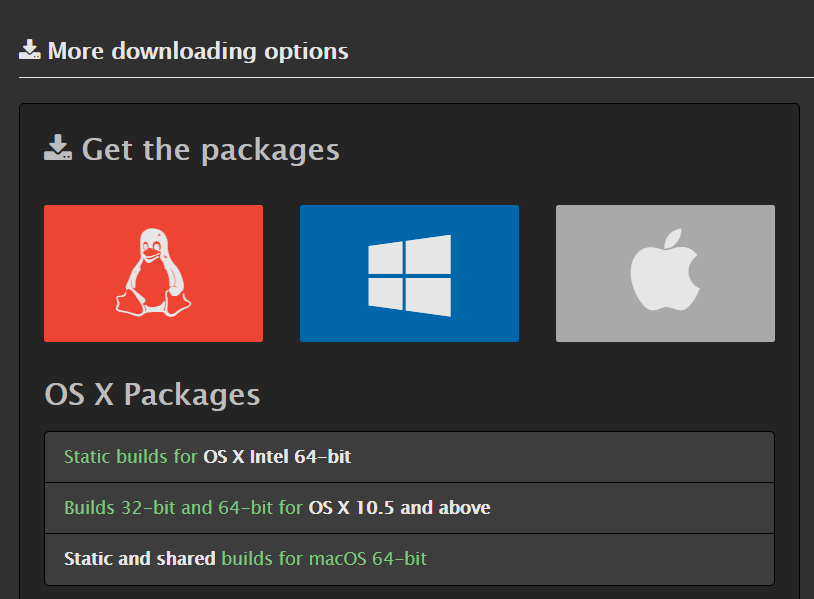Click bold text OS X Intel 64-bit

277,457
